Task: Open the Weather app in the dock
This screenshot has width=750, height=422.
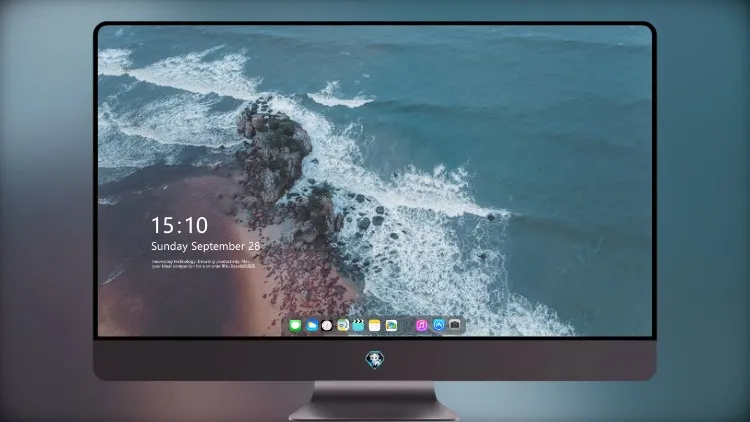Action: pyautogui.click(x=312, y=326)
